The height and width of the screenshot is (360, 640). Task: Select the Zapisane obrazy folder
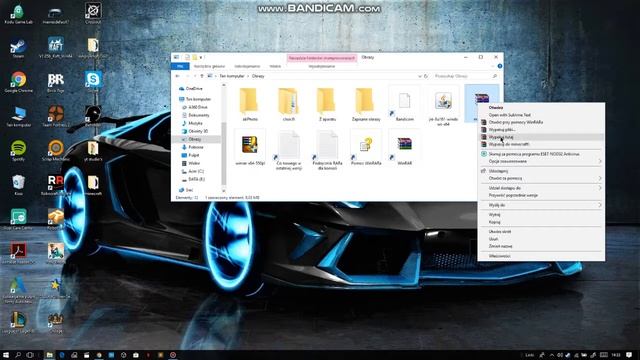tap(365, 104)
